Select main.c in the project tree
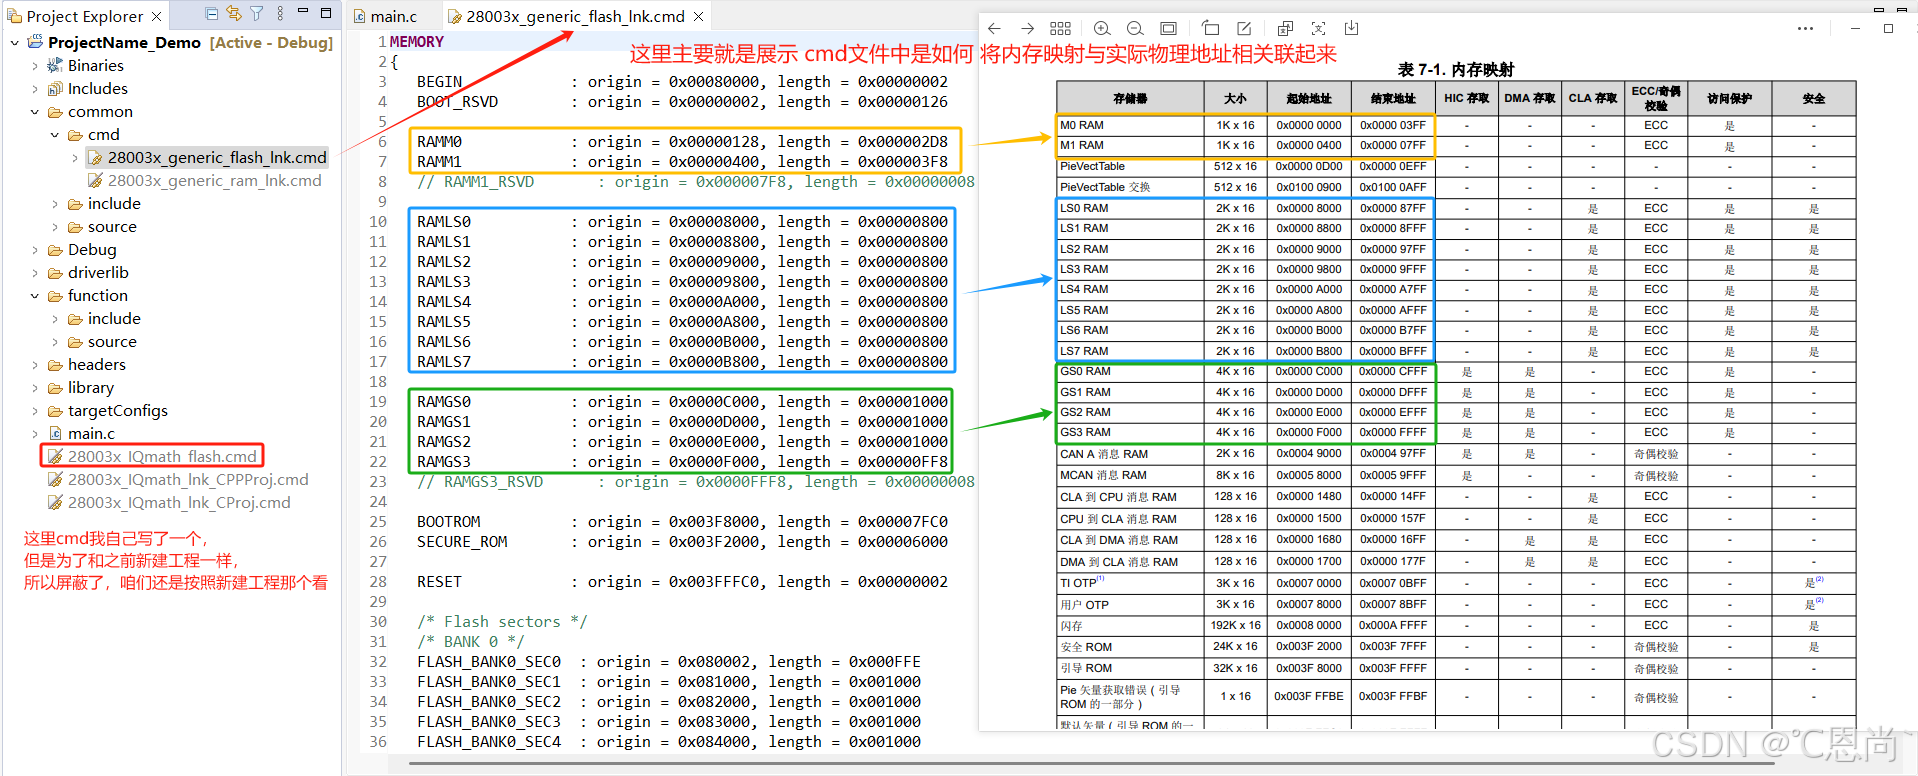 (91, 434)
